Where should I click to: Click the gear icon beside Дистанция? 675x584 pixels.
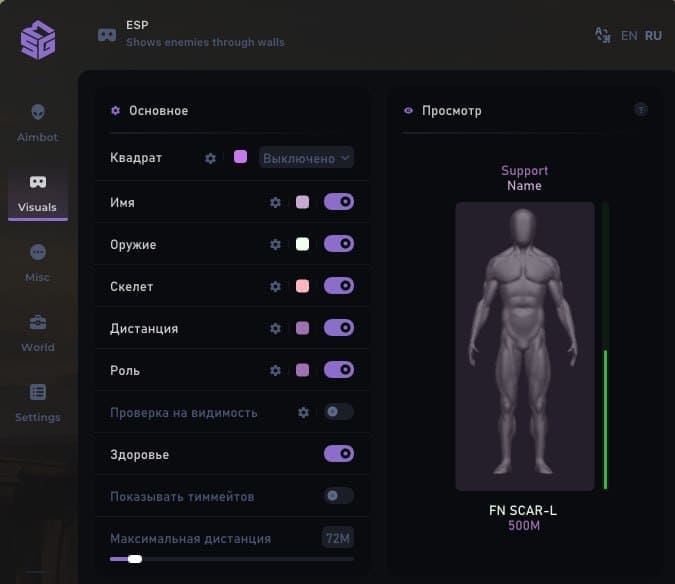tap(275, 329)
